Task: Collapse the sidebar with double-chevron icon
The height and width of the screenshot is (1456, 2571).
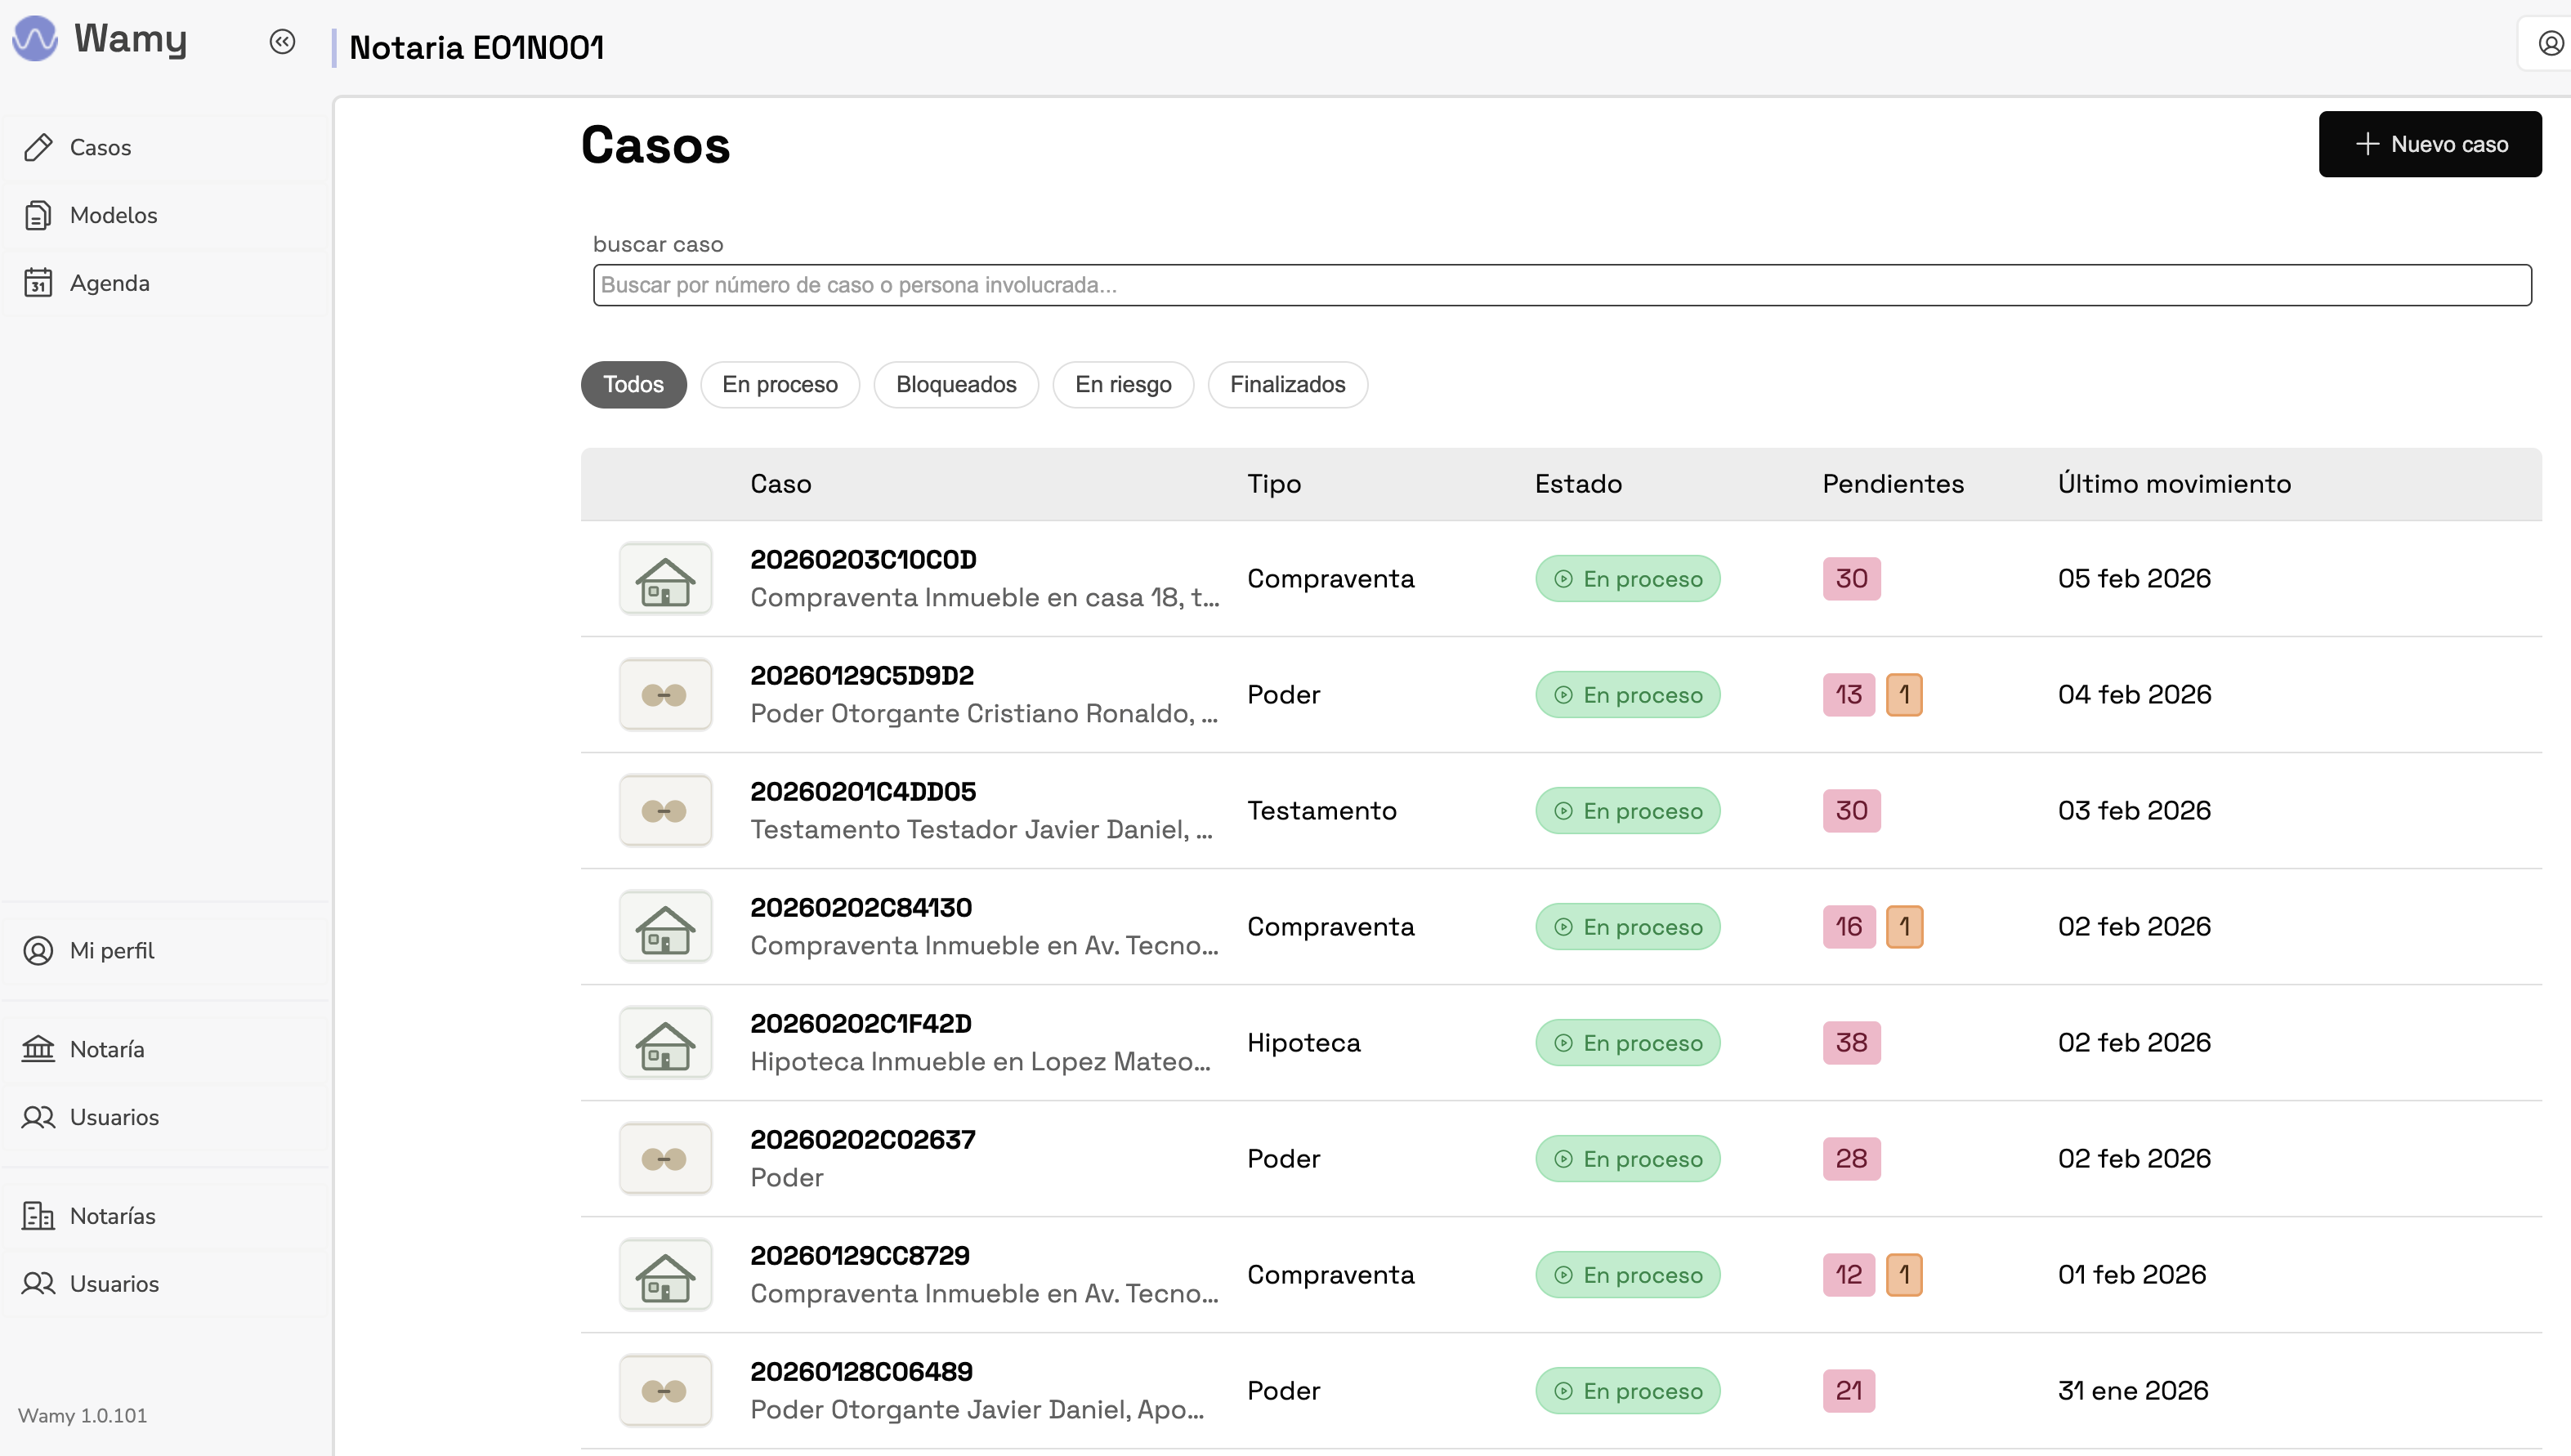Action: [282, 42]
